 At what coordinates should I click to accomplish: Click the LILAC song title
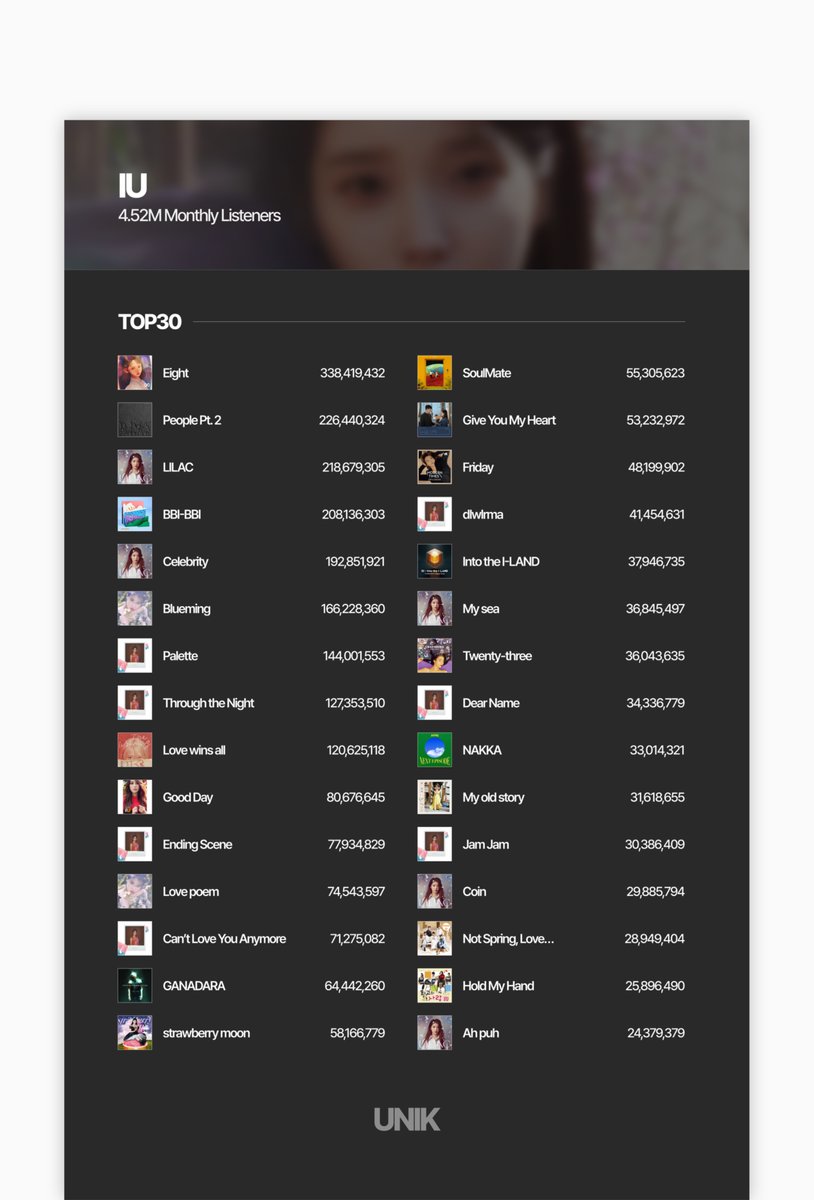coord(178,467)
